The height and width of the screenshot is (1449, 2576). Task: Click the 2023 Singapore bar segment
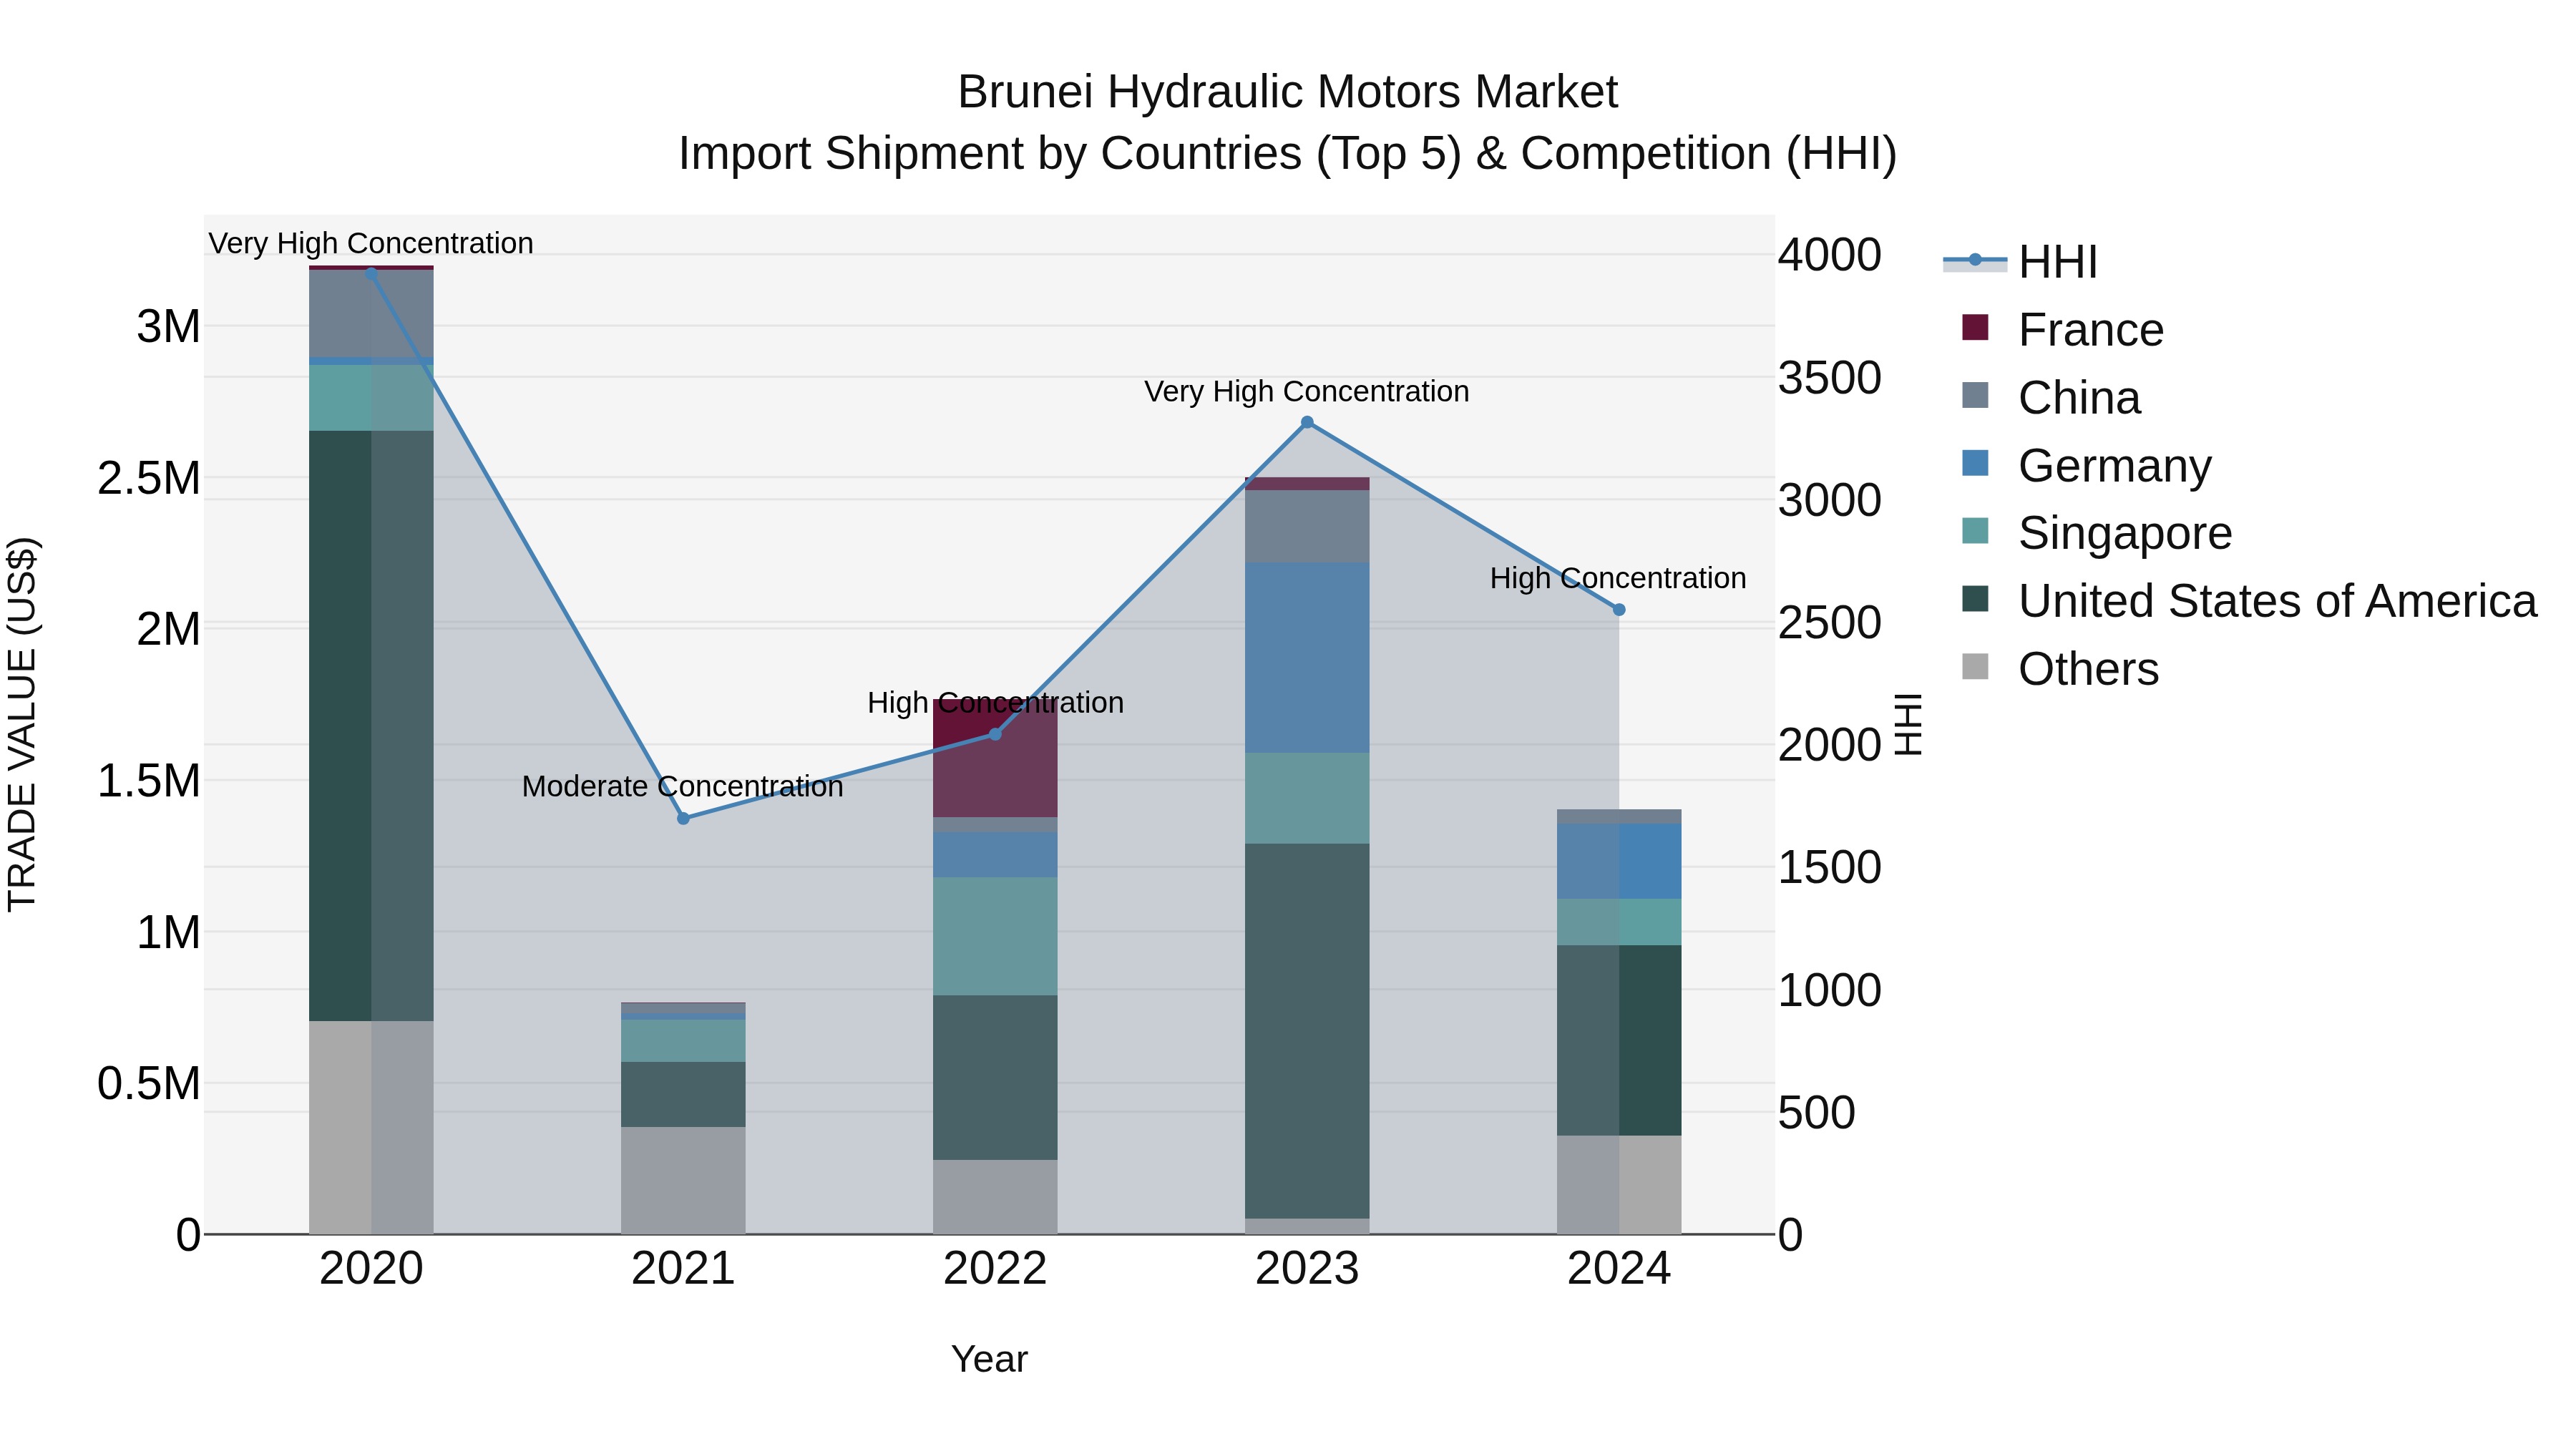1307,798
